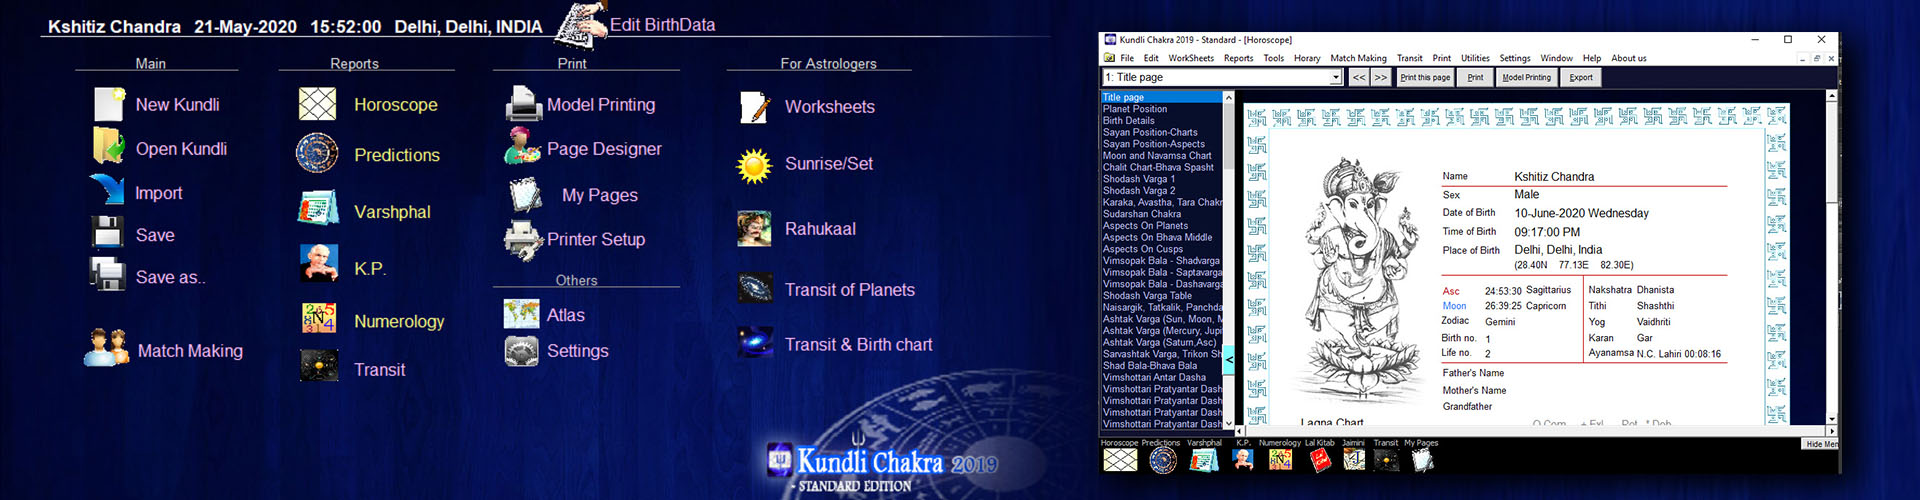Open the Predictions zodiac wheel icon
The image size is (1920, 500).
pyautogui.click(x=317, y=153)
